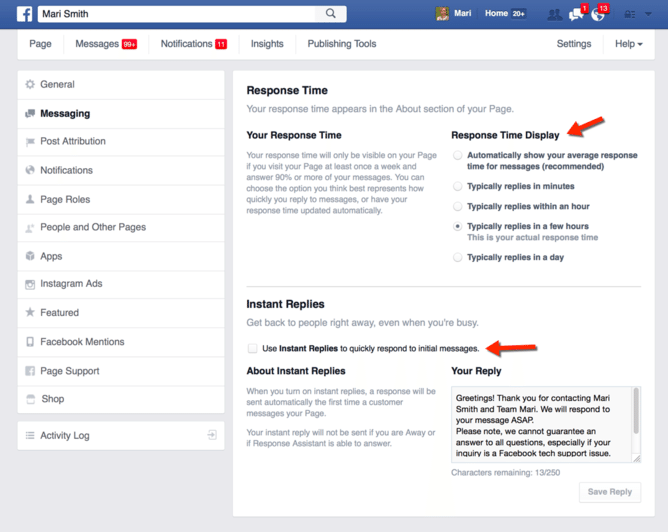Open People and Other Pages settings
668x532 pixels.
(121, 228)
